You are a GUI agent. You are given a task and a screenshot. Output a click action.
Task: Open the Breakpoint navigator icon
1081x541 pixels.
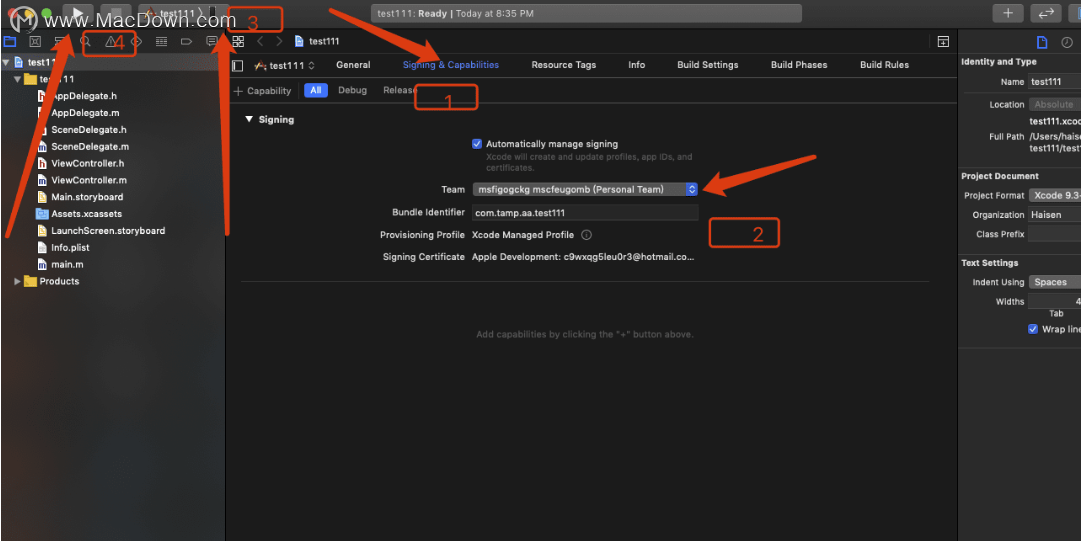[x=186, y=41]
